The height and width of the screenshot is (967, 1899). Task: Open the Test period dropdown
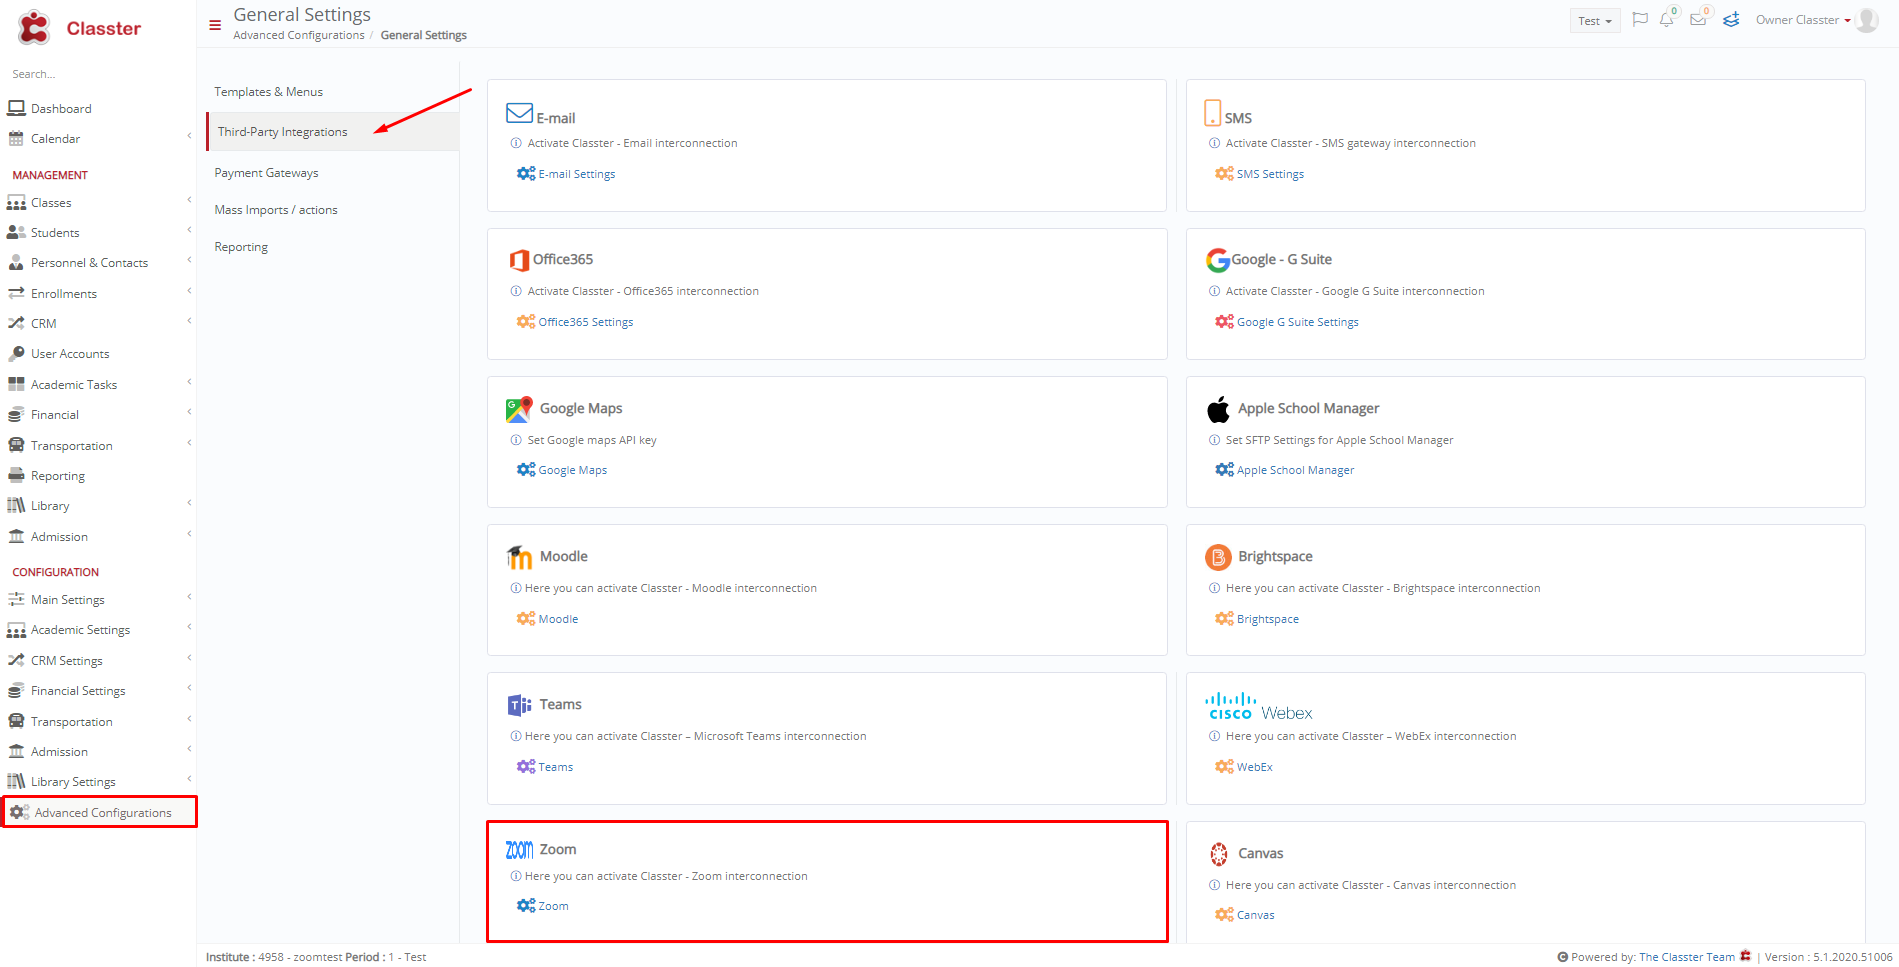(x=1594, y=21)
